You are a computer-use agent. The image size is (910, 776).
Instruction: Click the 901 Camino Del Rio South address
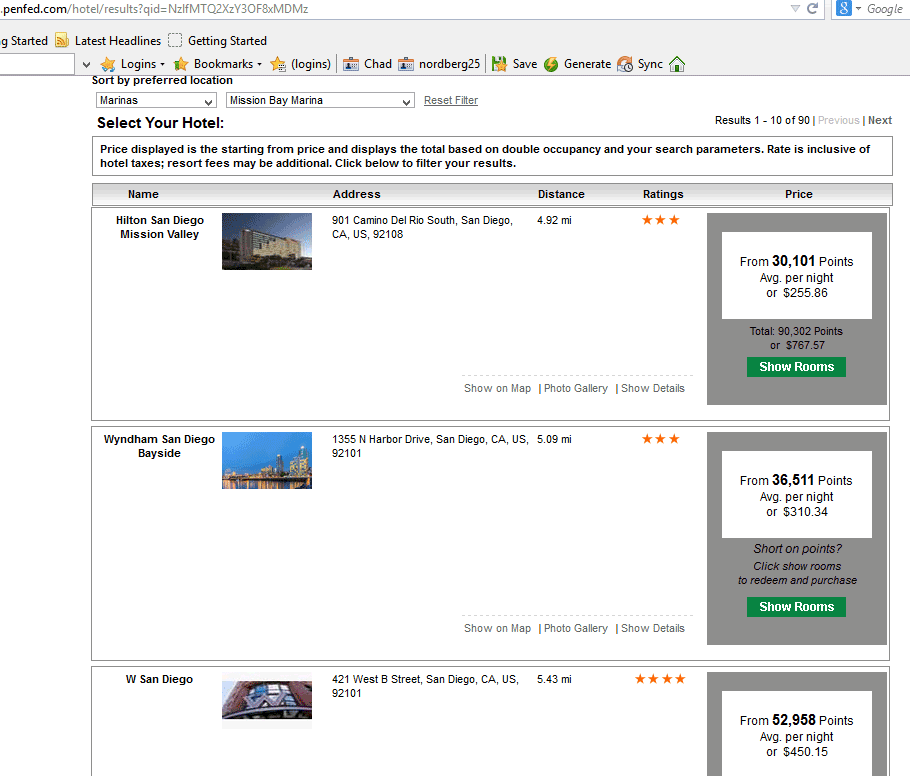click(422, 228)
